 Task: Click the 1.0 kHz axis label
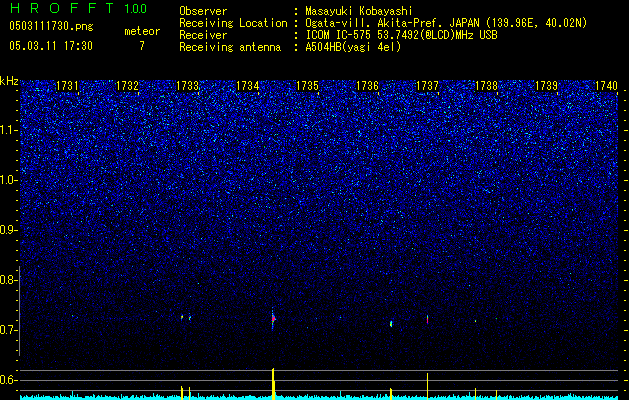8,180
